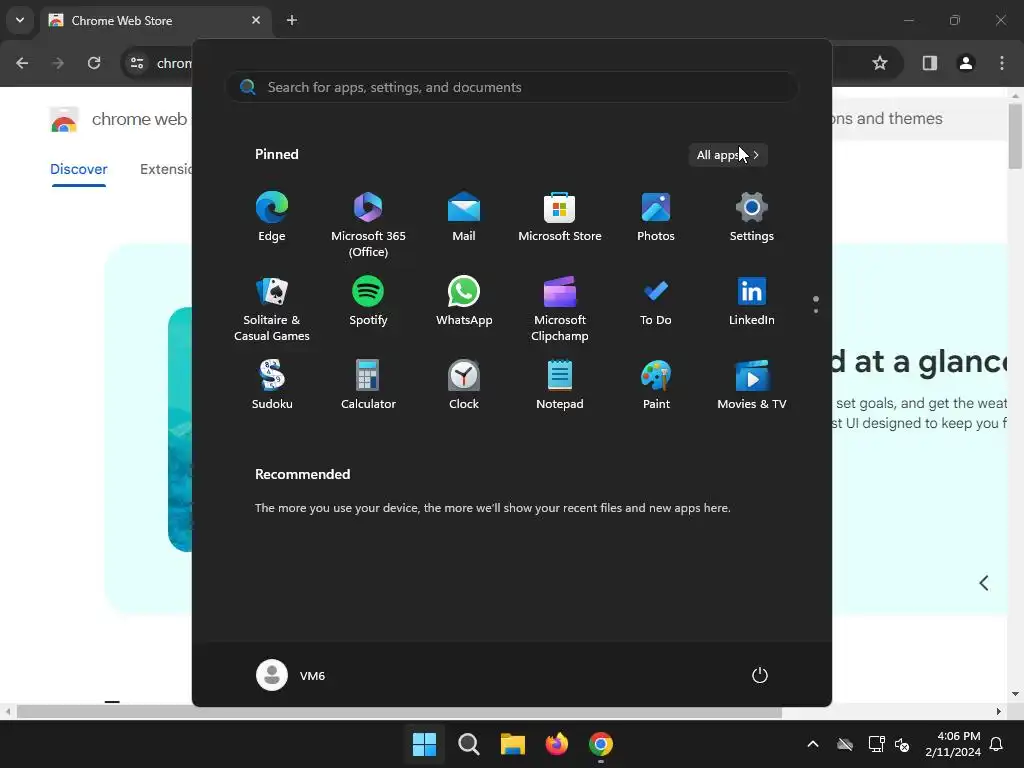Click the Windows Start button on taskbar
Viewport: 1024px width, 768px height.
click(424, 744)
